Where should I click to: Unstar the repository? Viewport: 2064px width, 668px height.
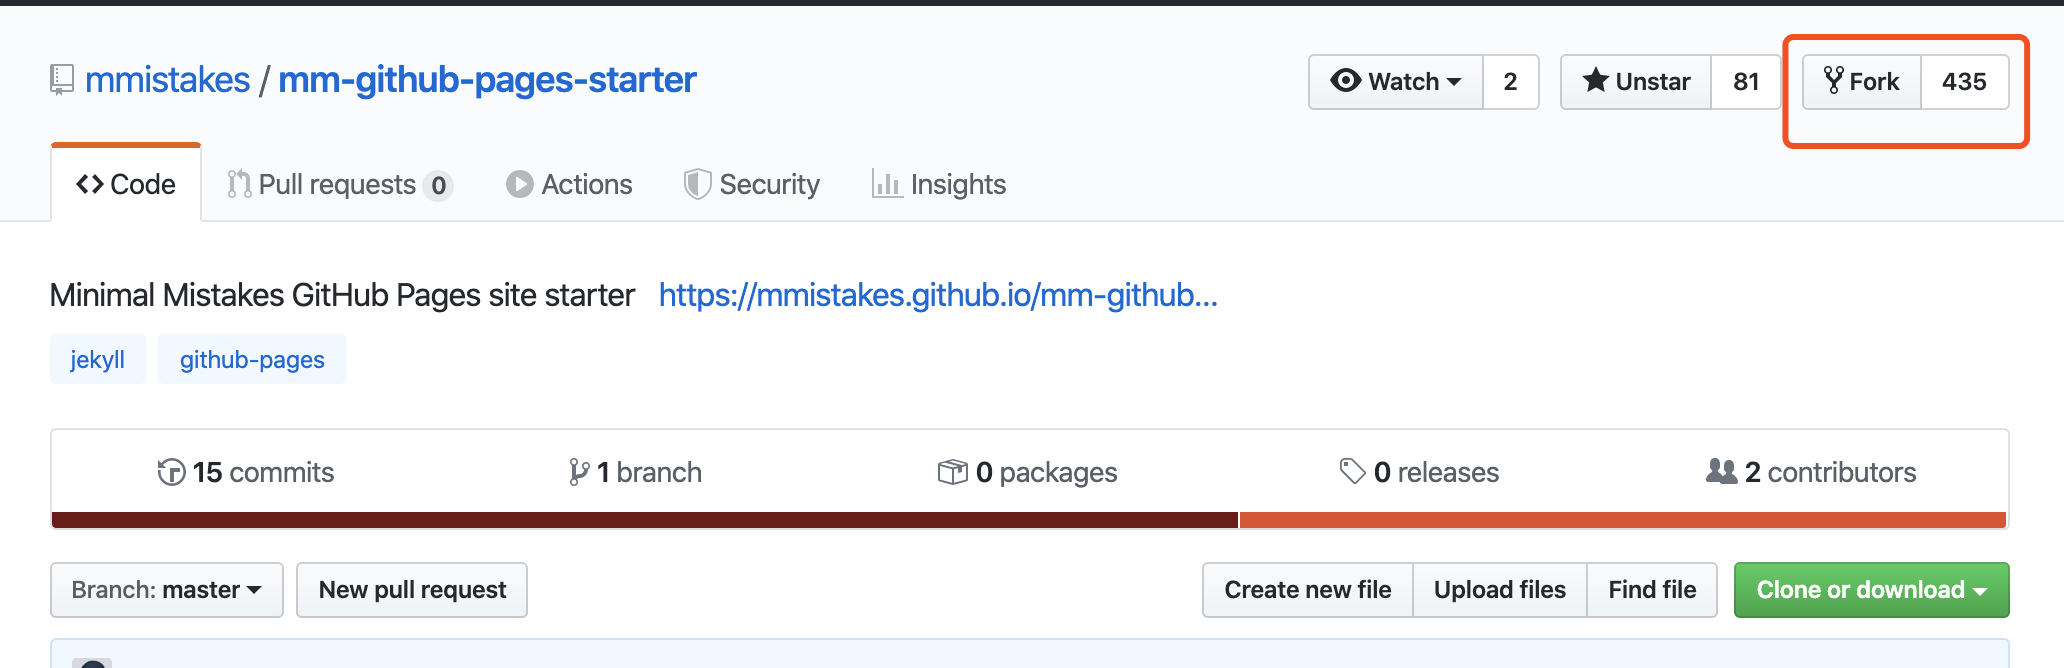pos(1636,82)
